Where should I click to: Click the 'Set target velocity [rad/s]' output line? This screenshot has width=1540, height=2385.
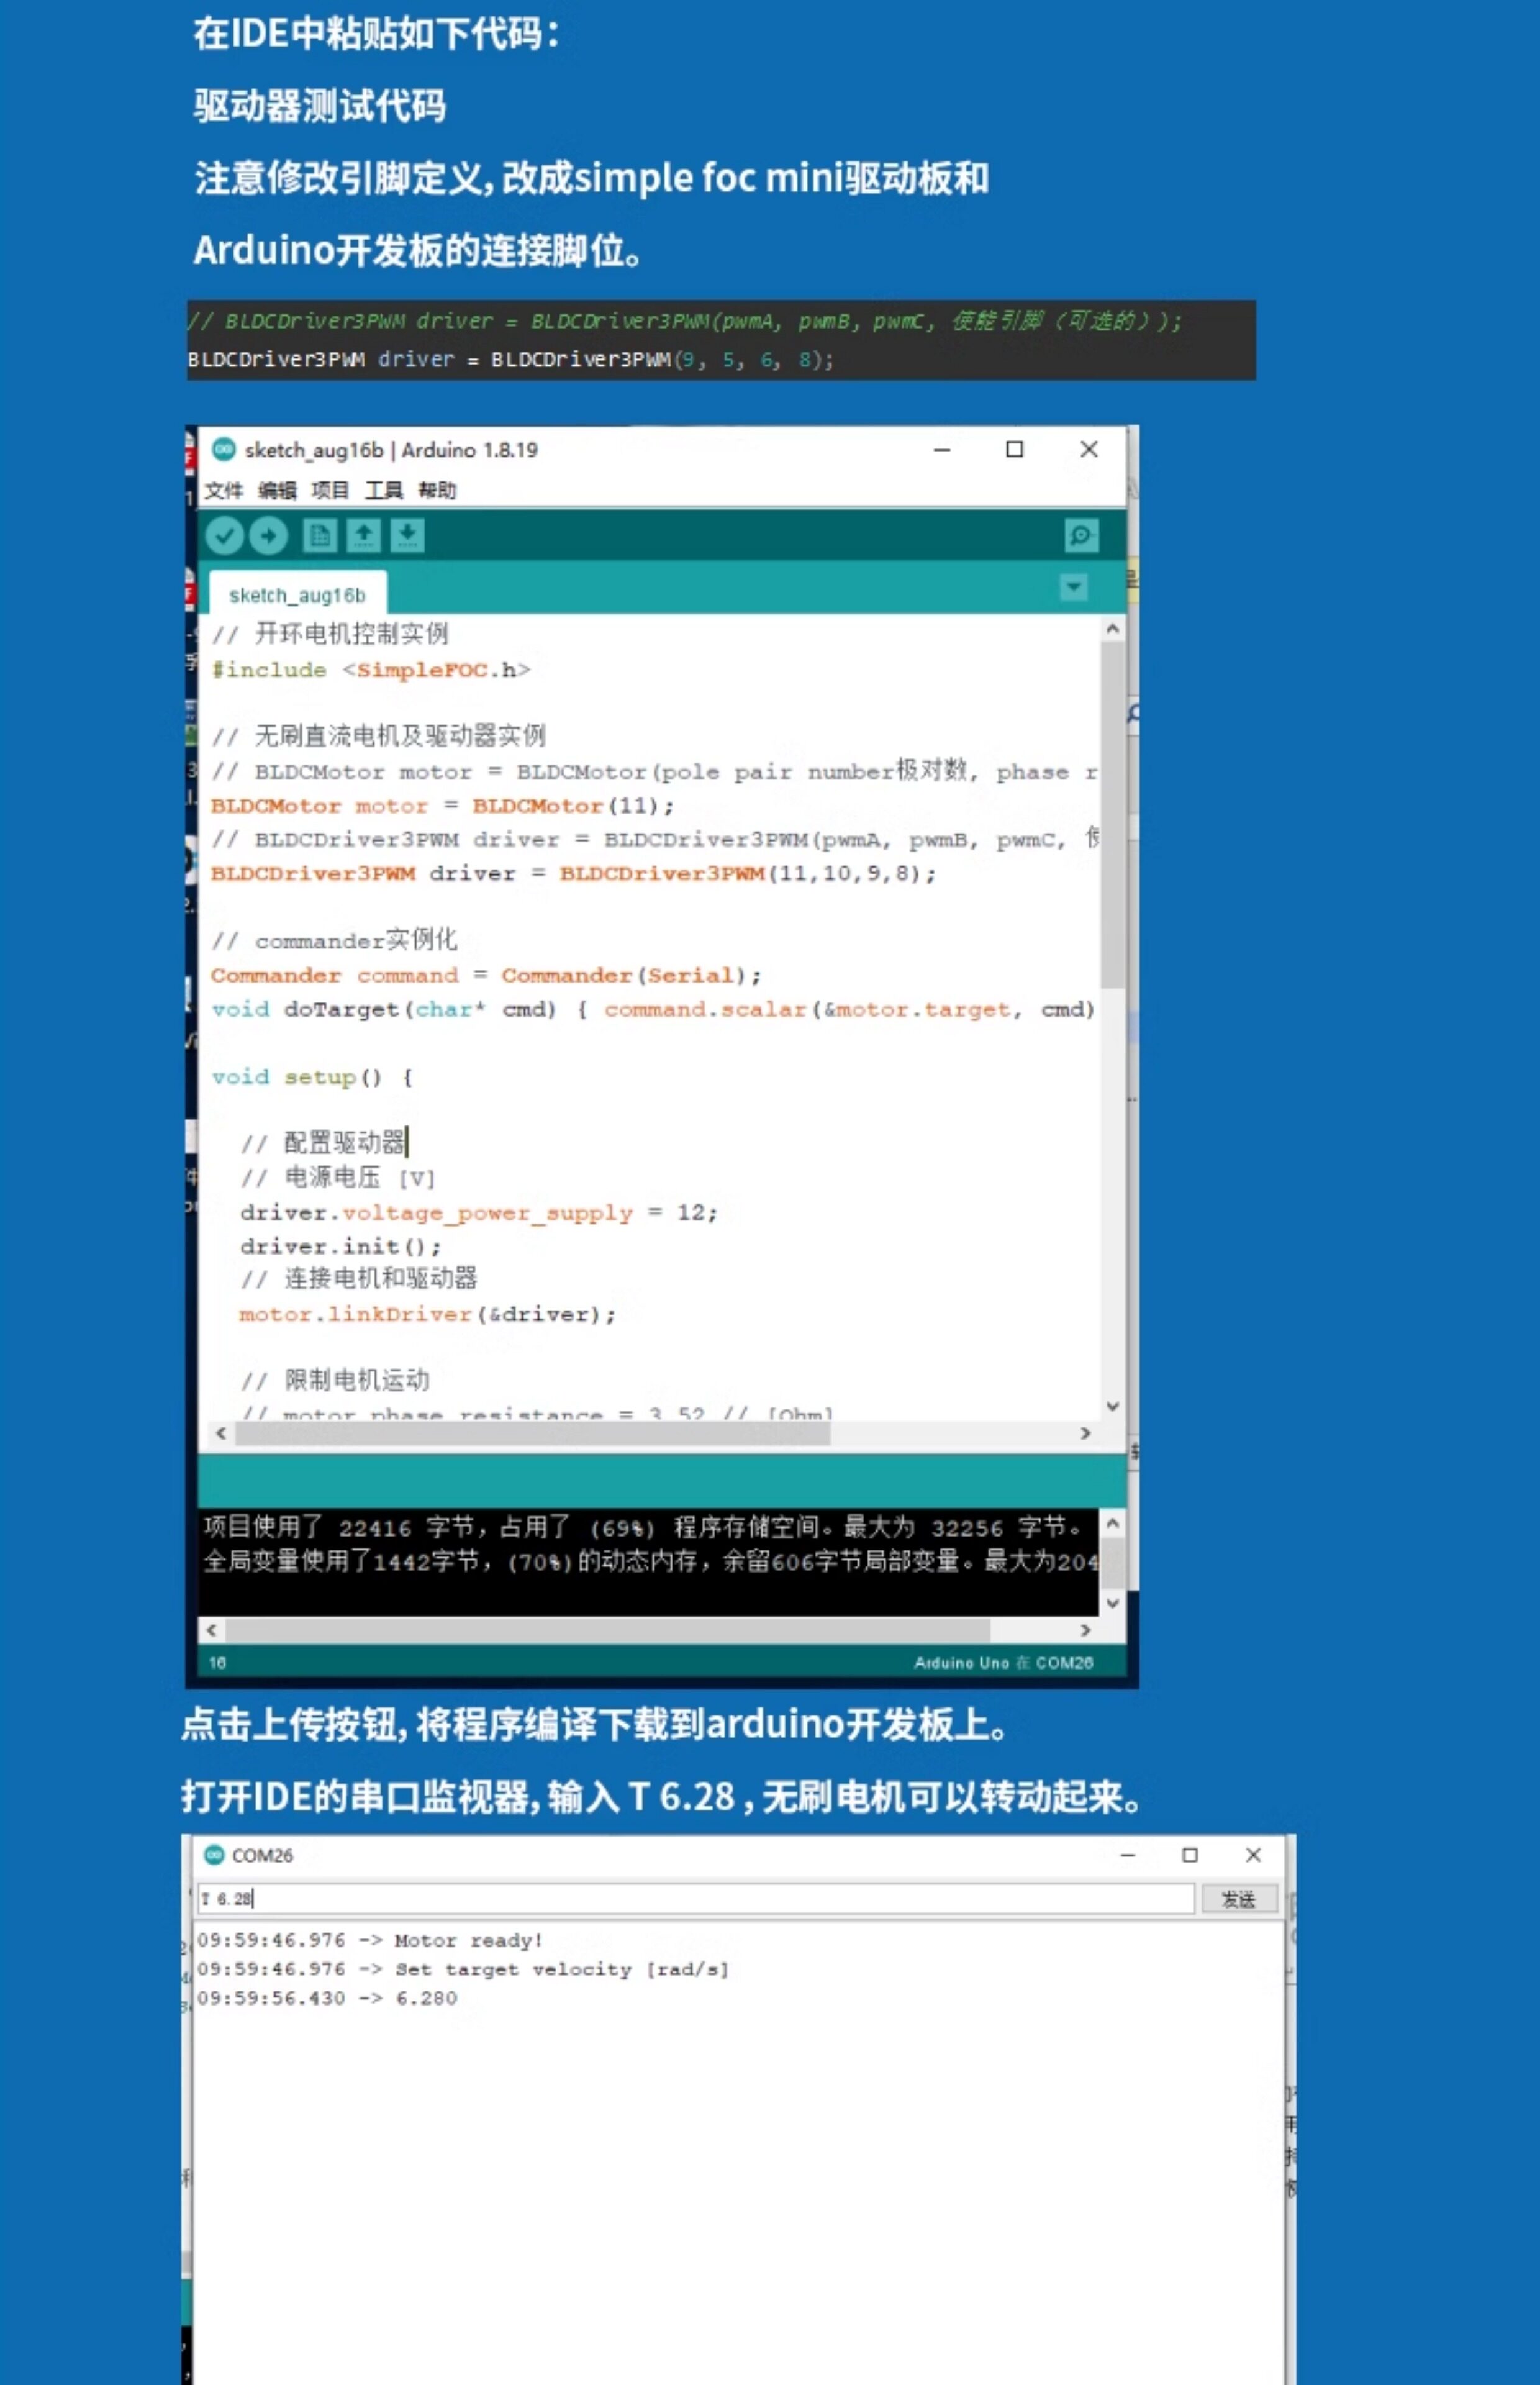click(x=463, y=1969)
